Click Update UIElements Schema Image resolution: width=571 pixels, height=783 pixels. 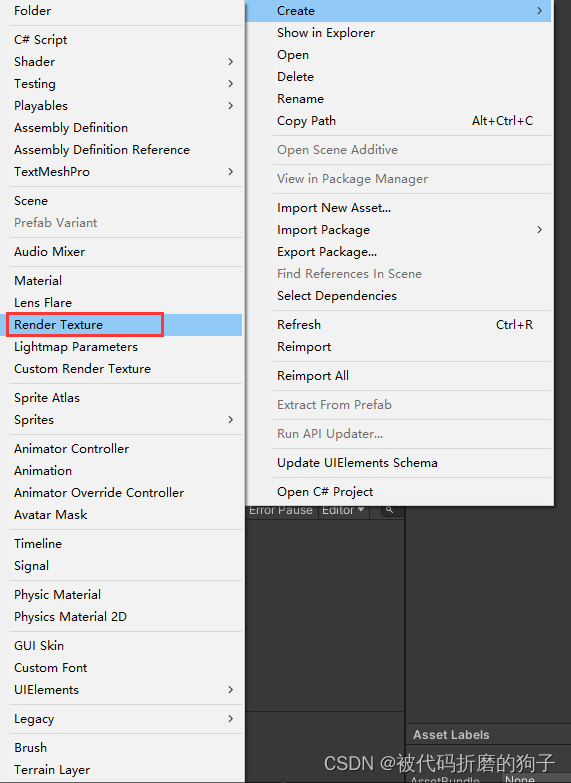pos(399,462)
